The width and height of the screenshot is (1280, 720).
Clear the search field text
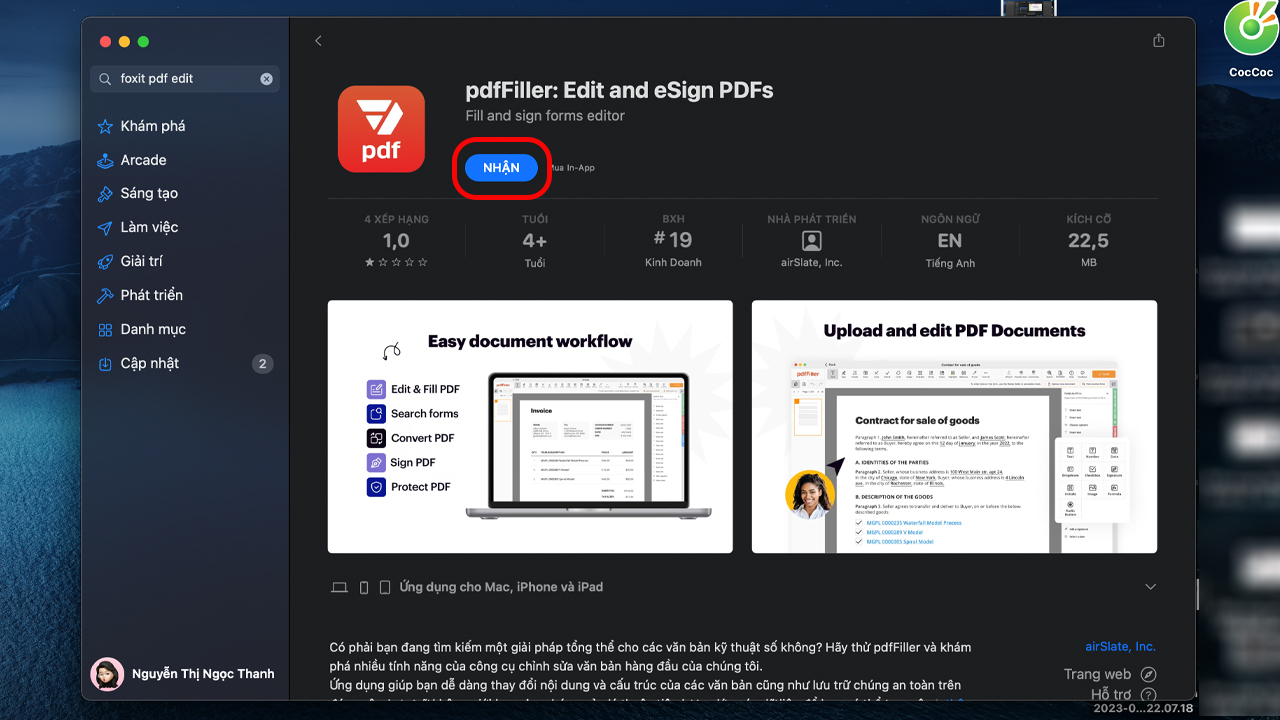pos(267,79)
